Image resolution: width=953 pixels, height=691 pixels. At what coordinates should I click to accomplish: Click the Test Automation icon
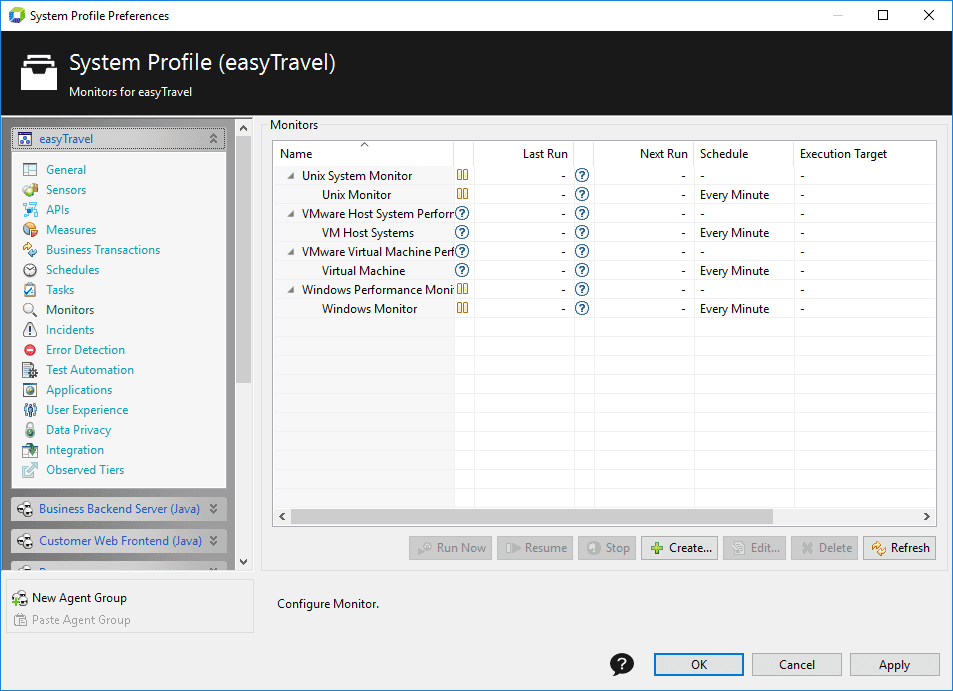[30, 370]
